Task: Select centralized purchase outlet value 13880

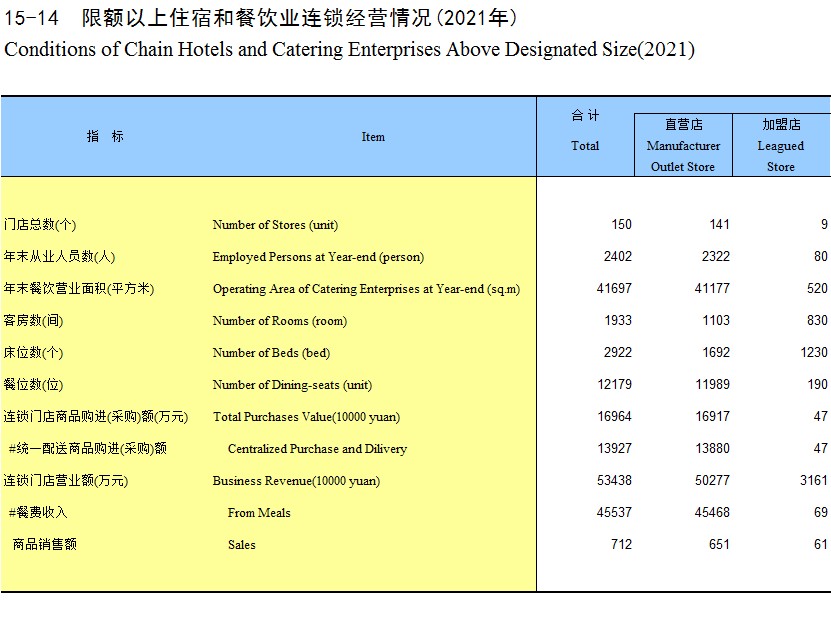Action: 712,448
